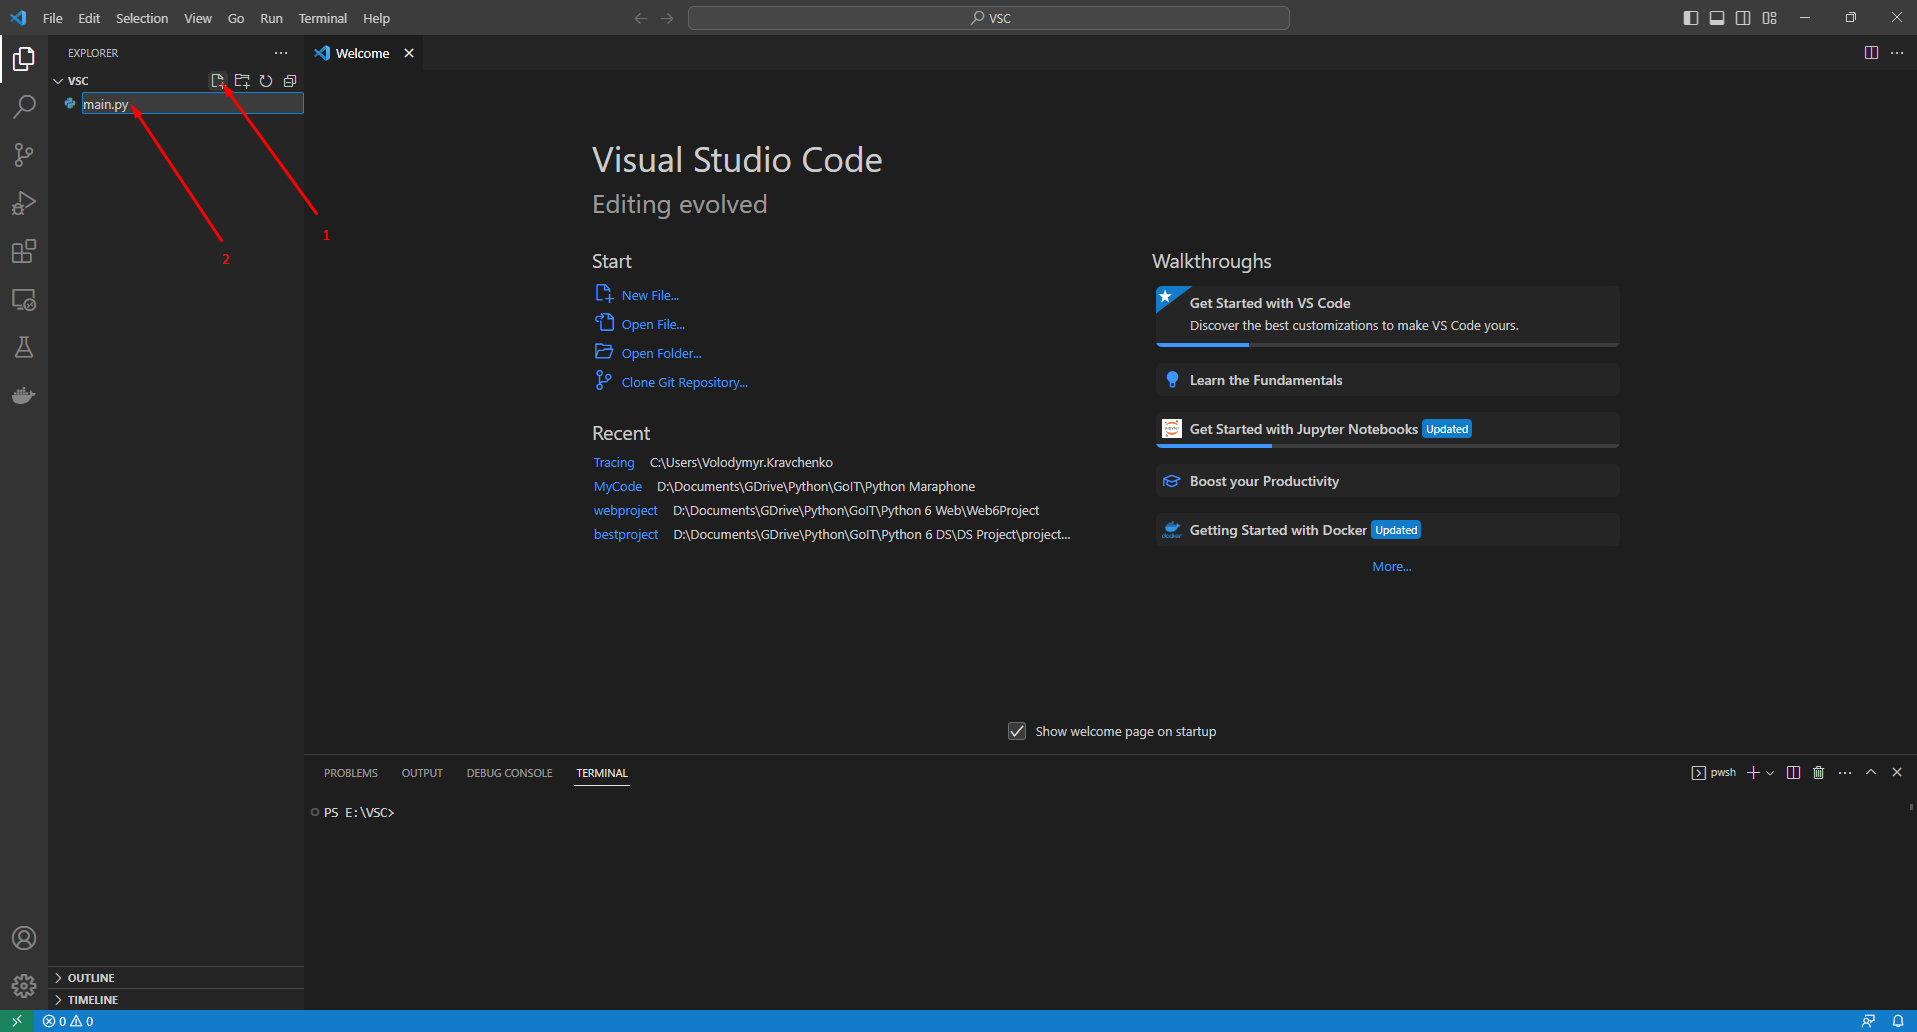Viewport: 1917px width, 1032px height.
Task: Split the terminal panel
Action: click(x=1793, y=773)
